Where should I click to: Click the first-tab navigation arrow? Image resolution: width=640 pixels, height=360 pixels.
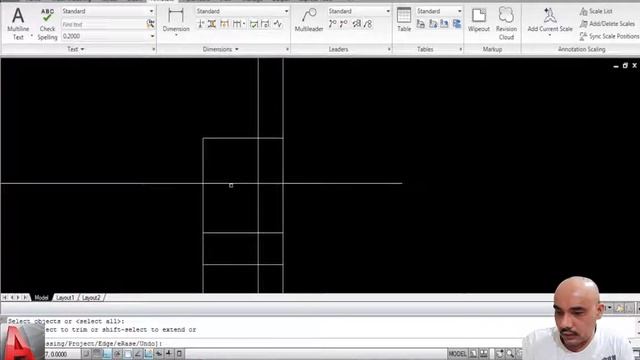tap(5, 298)
